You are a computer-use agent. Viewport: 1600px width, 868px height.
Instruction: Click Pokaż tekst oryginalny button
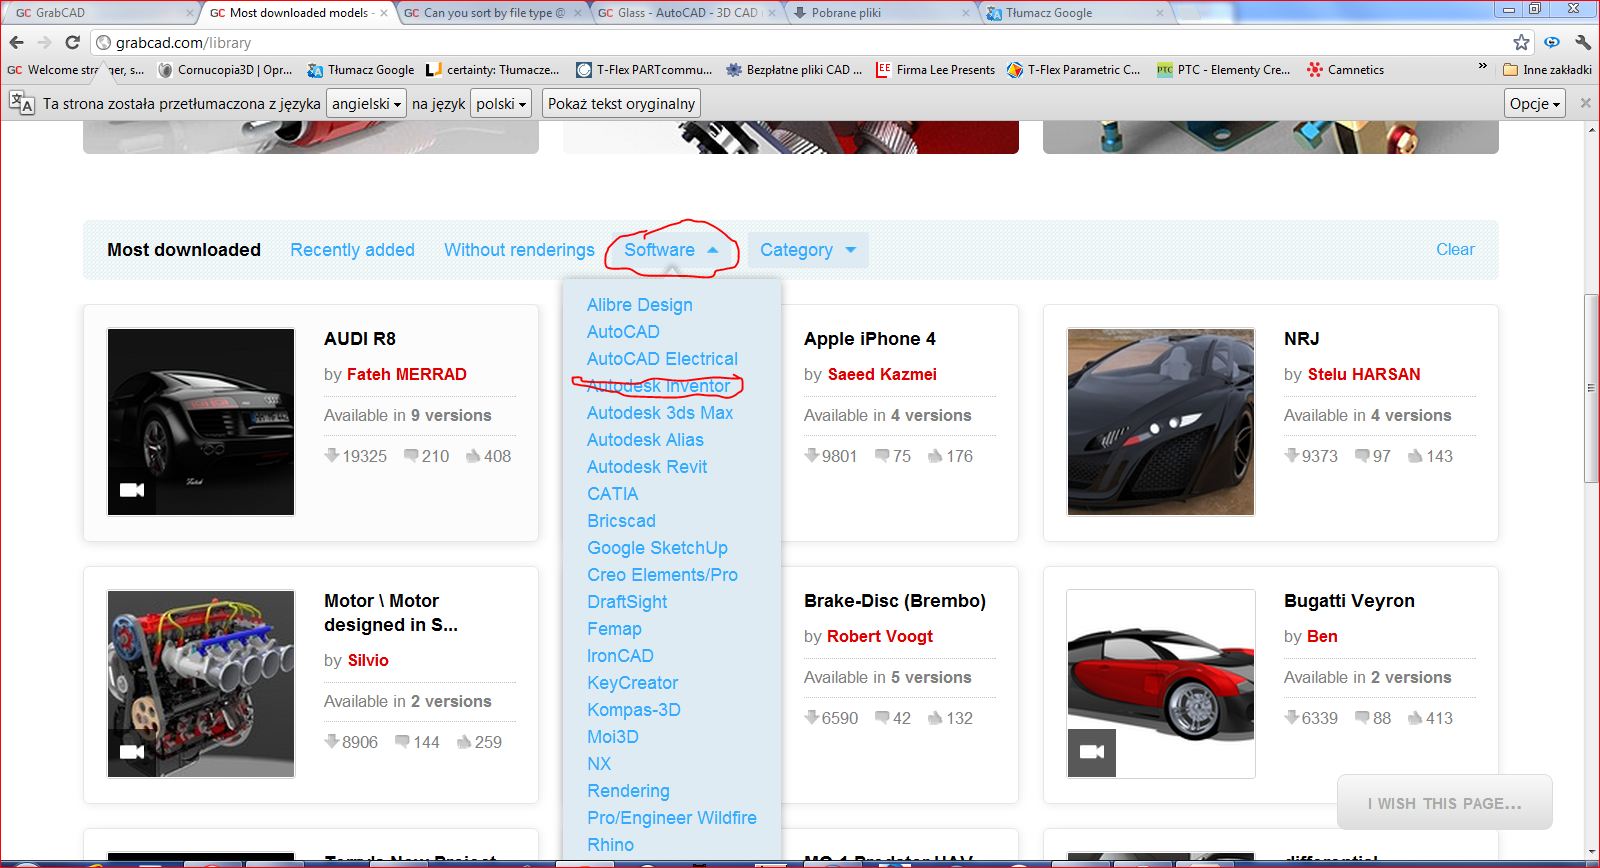[621, 103]
